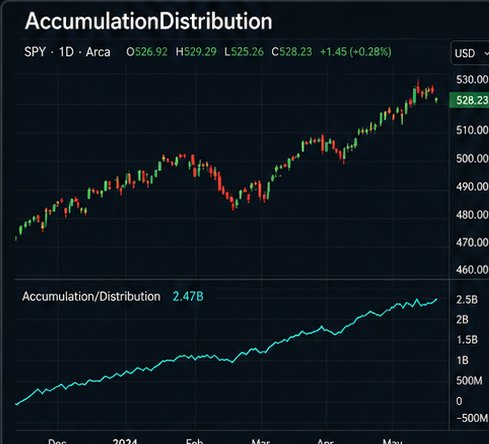Click the 460.00 price axis label

click(472, 269)
